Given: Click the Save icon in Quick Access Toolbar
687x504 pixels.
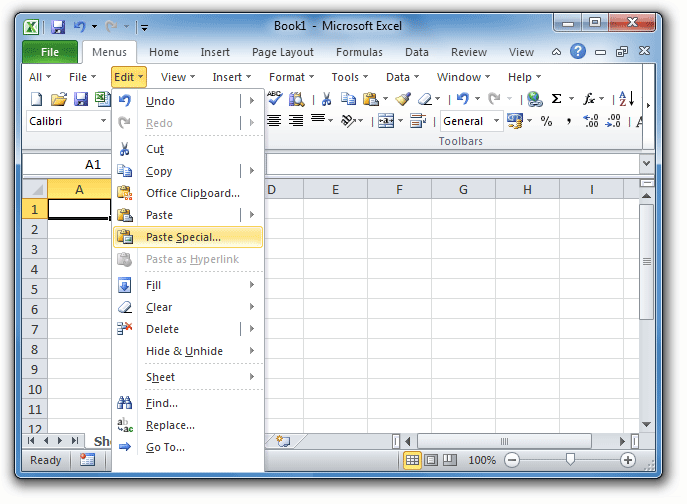Looking at the screenshot, I should pos(58,27).
